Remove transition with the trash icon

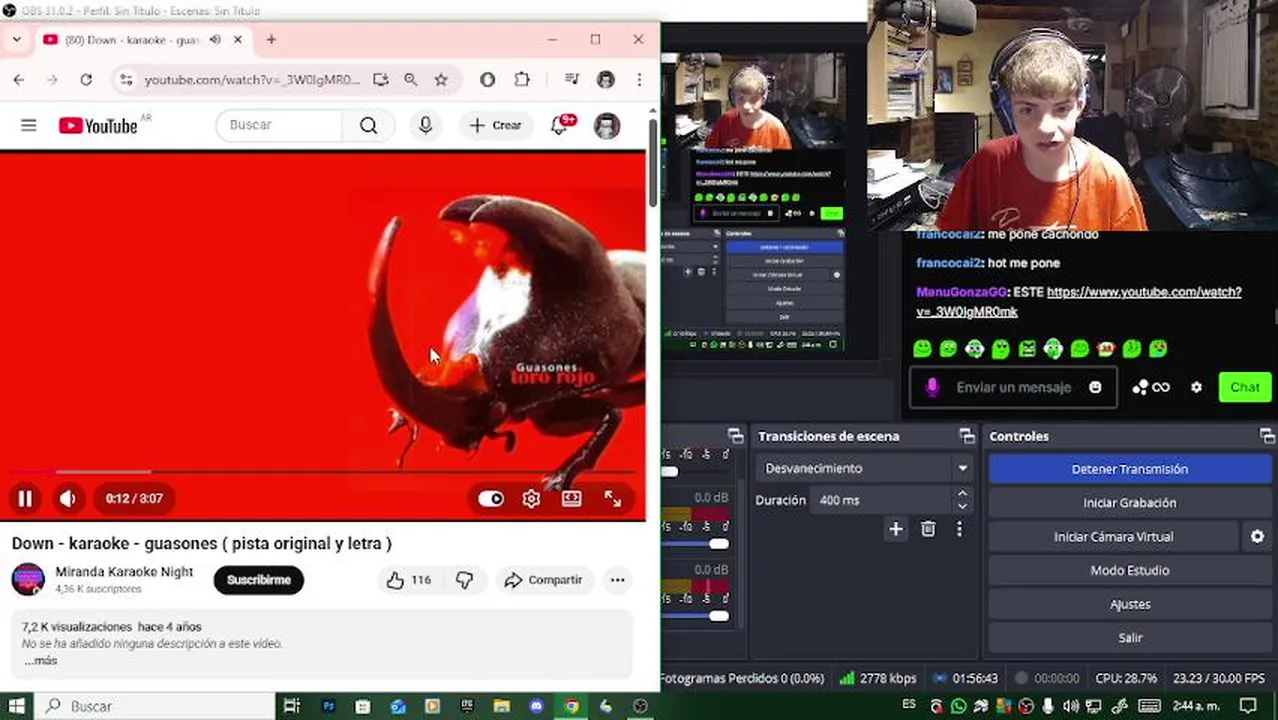(x=928, y=529)
